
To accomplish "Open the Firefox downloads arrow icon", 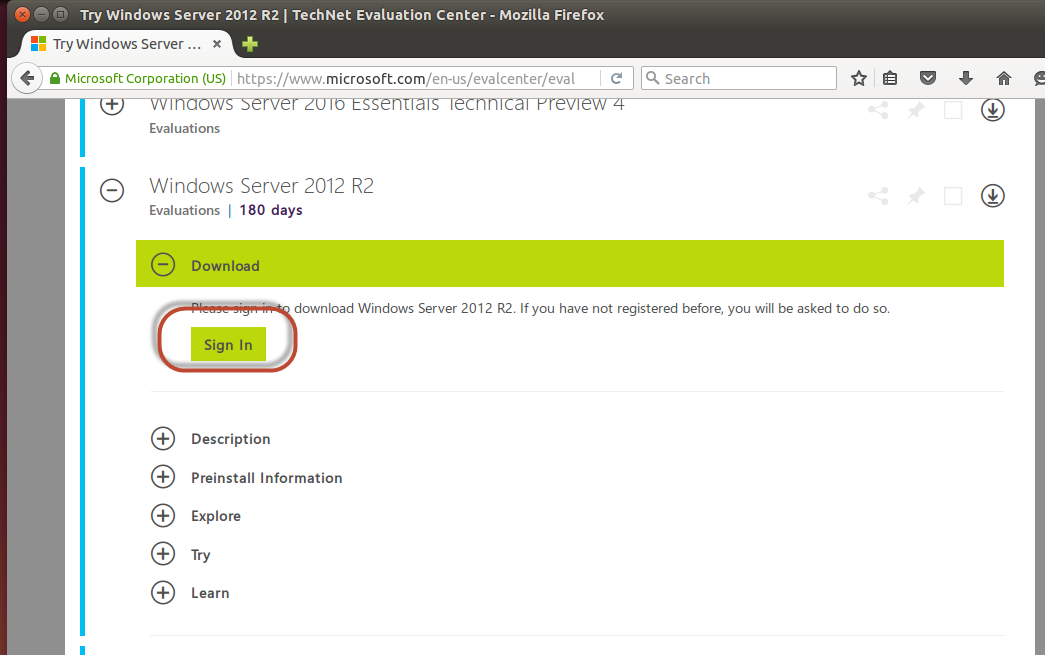I will pos(966,79).
